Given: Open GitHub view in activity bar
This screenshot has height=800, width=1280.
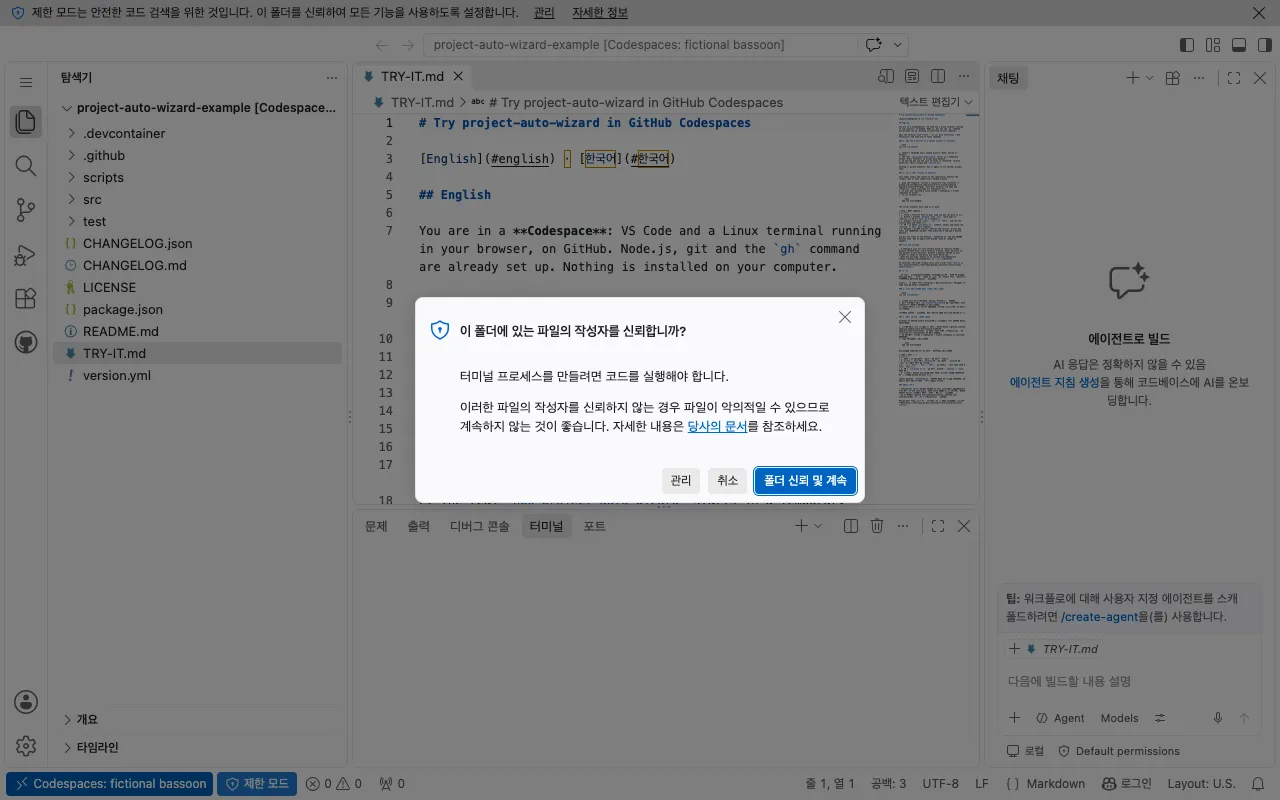Looking at the screenshot, I should (x=26, y=342).
